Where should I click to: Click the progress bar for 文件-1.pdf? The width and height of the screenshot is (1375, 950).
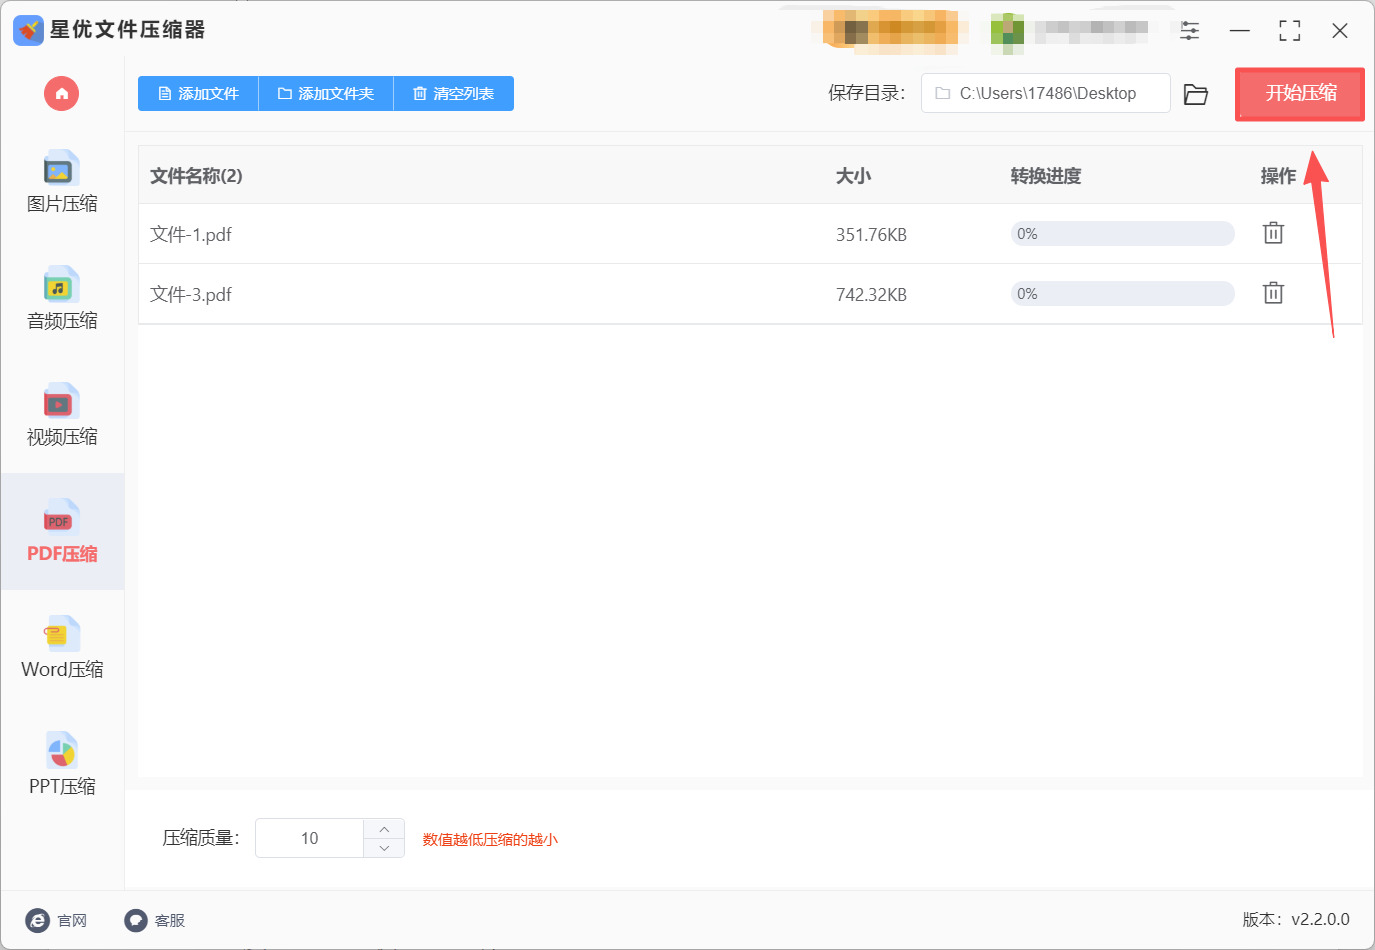1122,234
